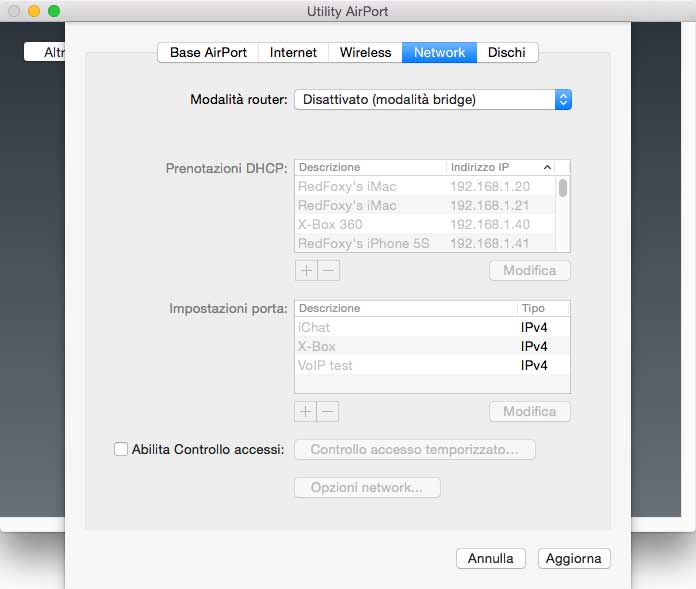Cancel changes with Annulla

(x=490, y=558)
